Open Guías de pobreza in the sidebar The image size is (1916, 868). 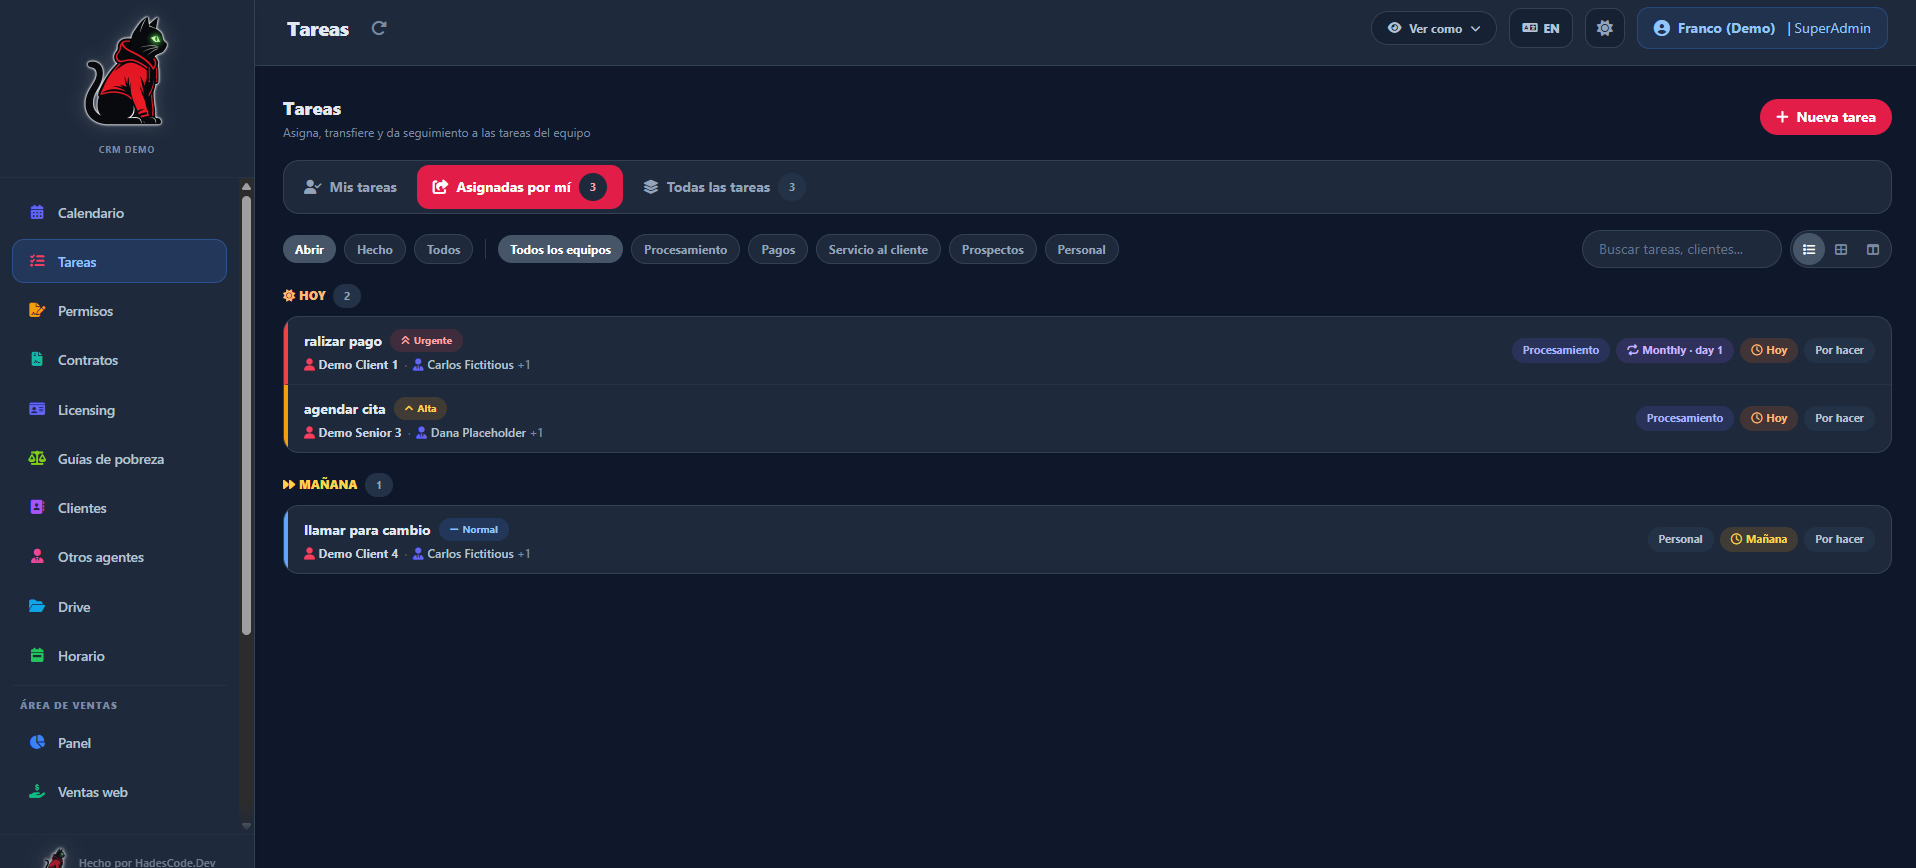coord(119,459)
